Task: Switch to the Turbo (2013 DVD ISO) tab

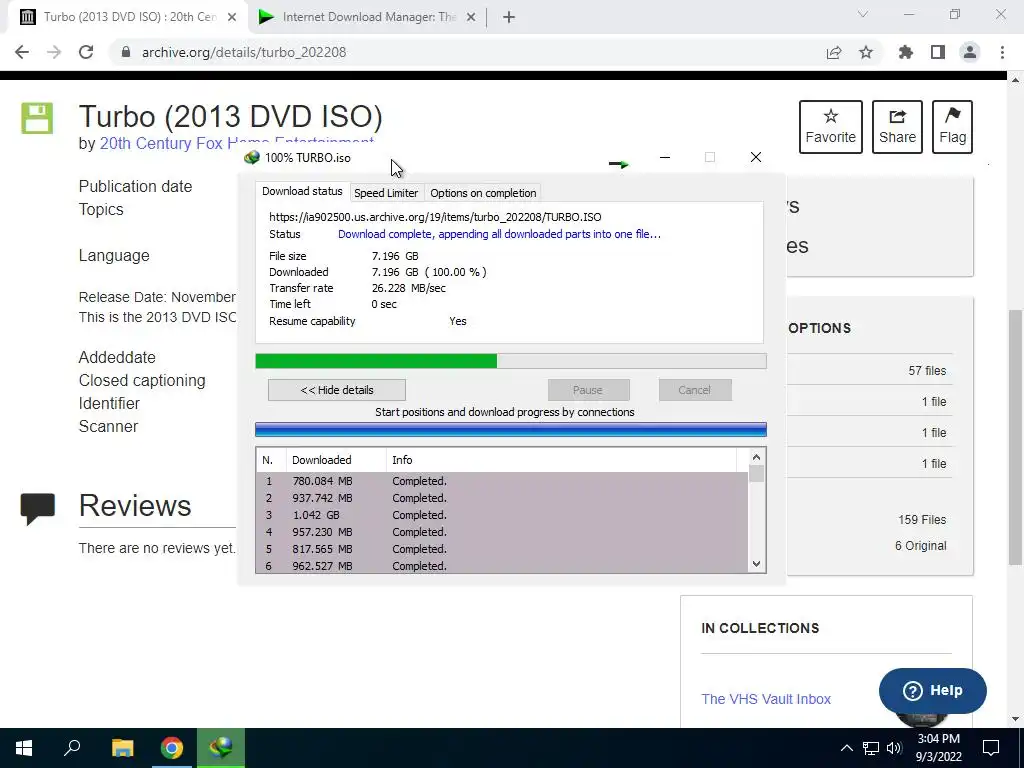Action: [x=129, y=17]
